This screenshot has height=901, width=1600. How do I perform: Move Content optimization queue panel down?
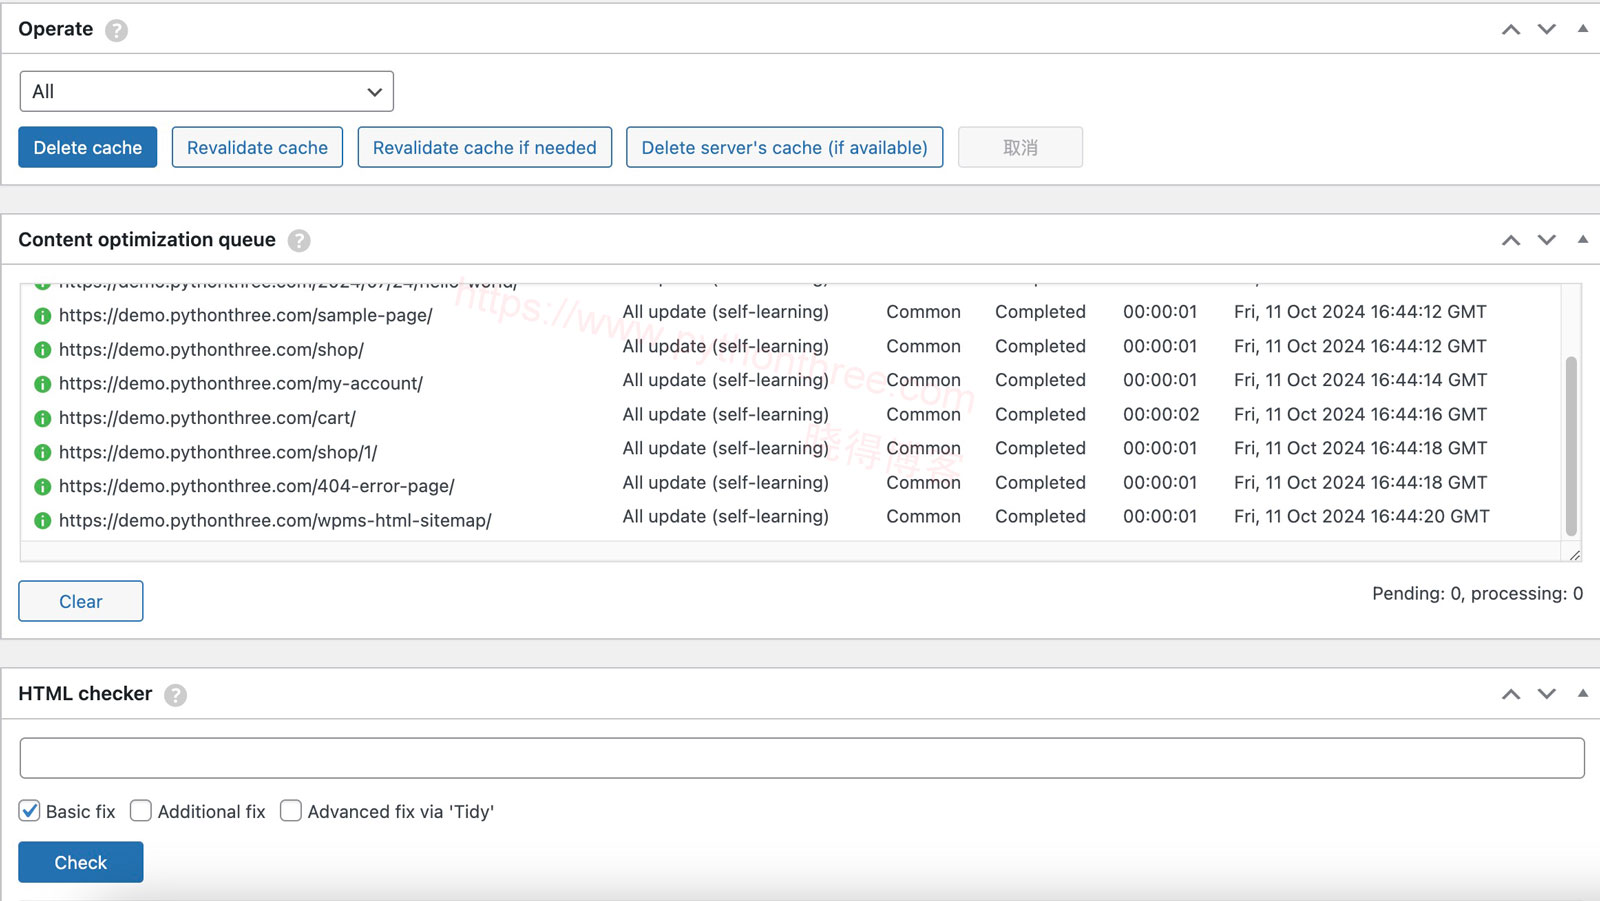pyautogui.click(x=1547, y=240)
